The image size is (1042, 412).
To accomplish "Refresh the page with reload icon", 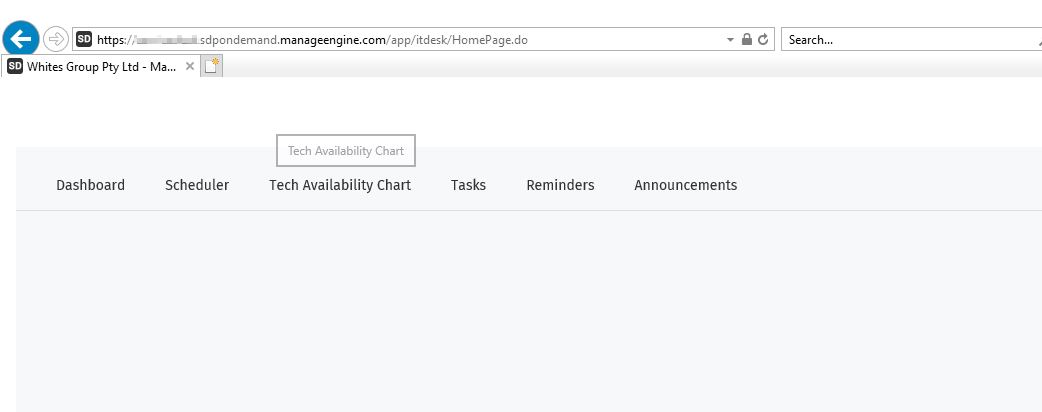I will click(x=763, y=40).
